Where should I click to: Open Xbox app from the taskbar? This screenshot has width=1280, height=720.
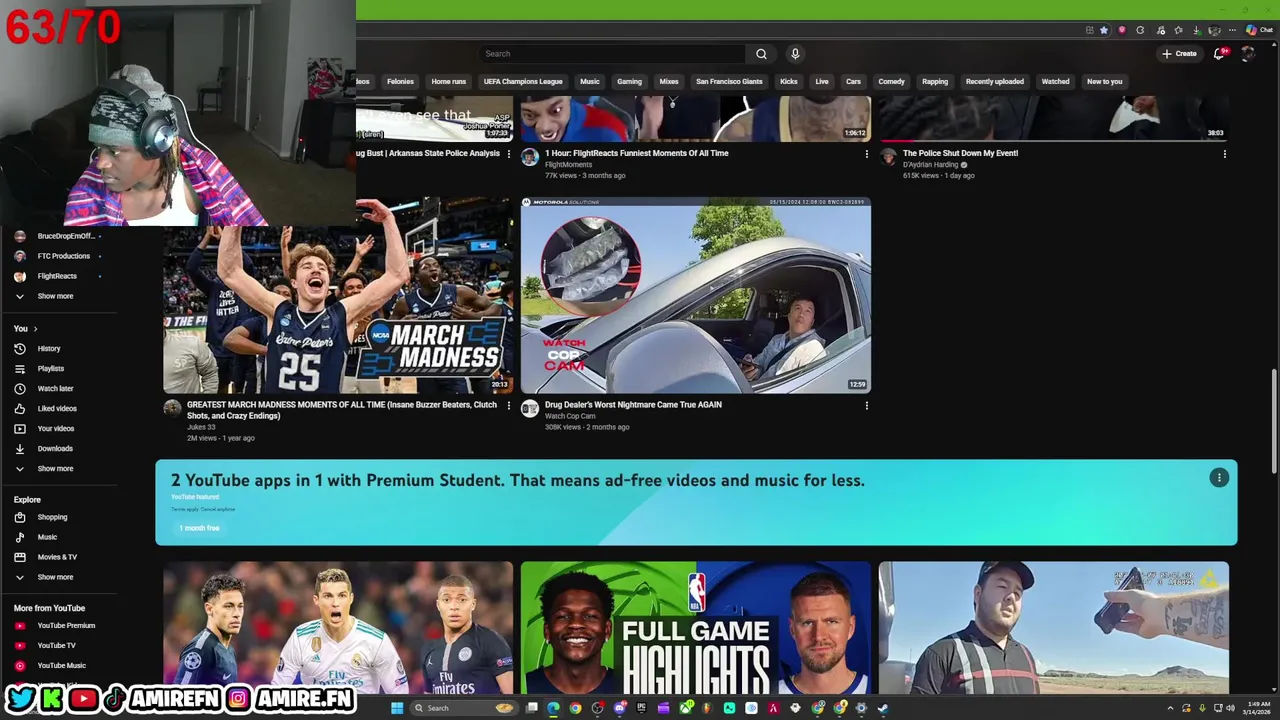point(686,708)
